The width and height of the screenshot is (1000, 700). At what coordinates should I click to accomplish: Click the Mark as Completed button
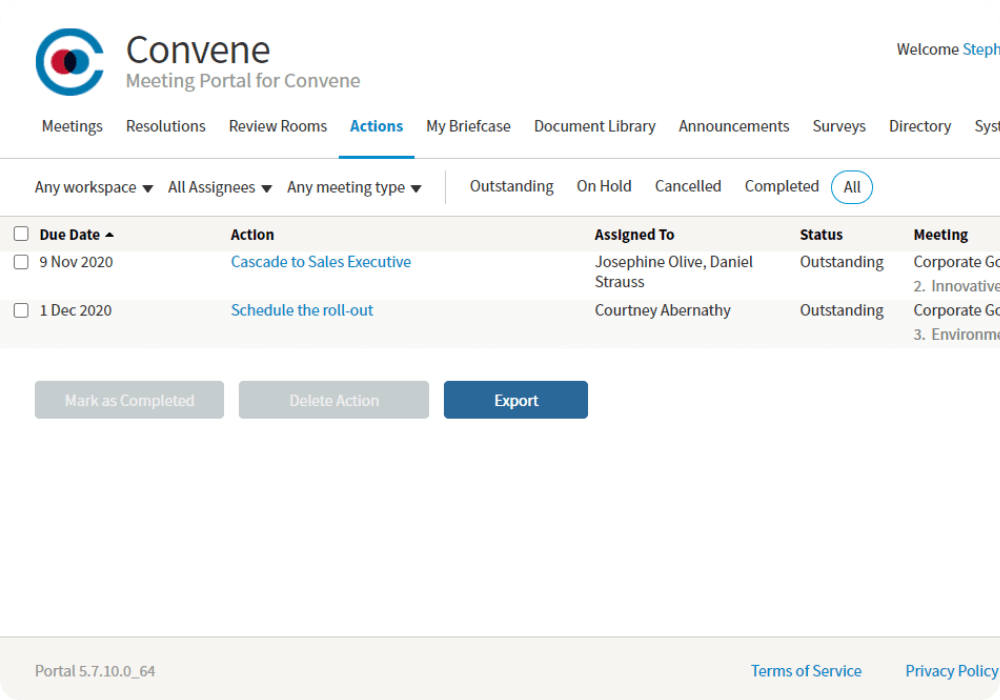[129, 400]
